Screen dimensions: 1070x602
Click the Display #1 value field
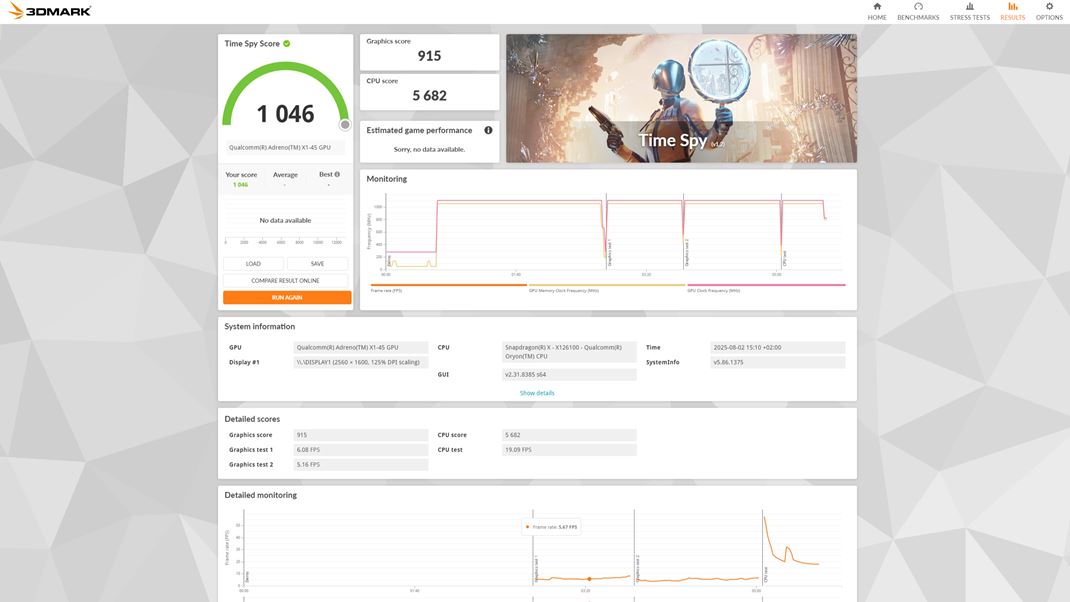[361, 362]
